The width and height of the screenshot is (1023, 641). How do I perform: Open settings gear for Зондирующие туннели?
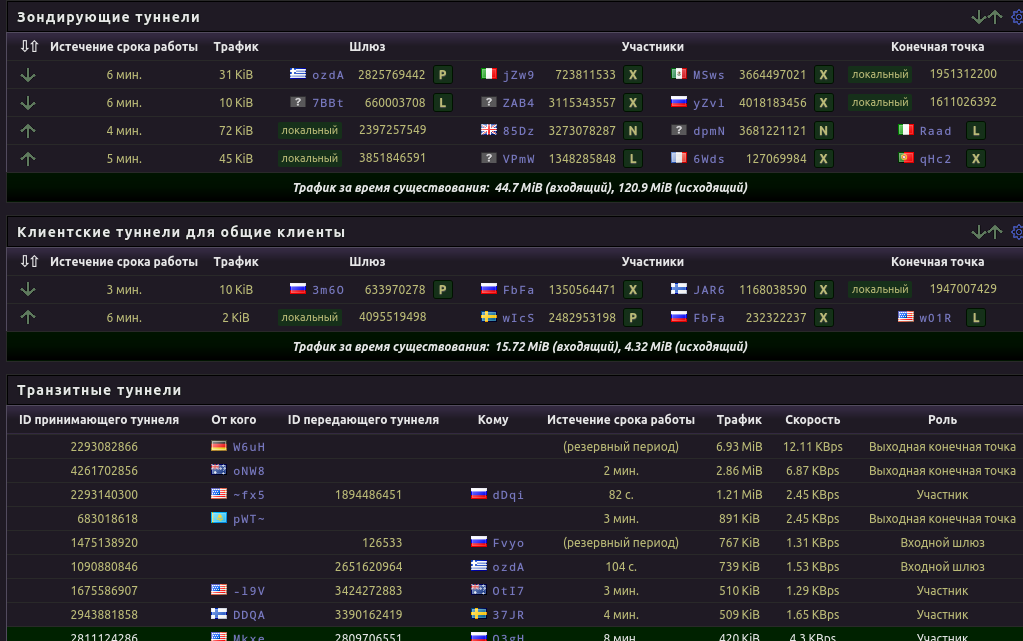1017,17
